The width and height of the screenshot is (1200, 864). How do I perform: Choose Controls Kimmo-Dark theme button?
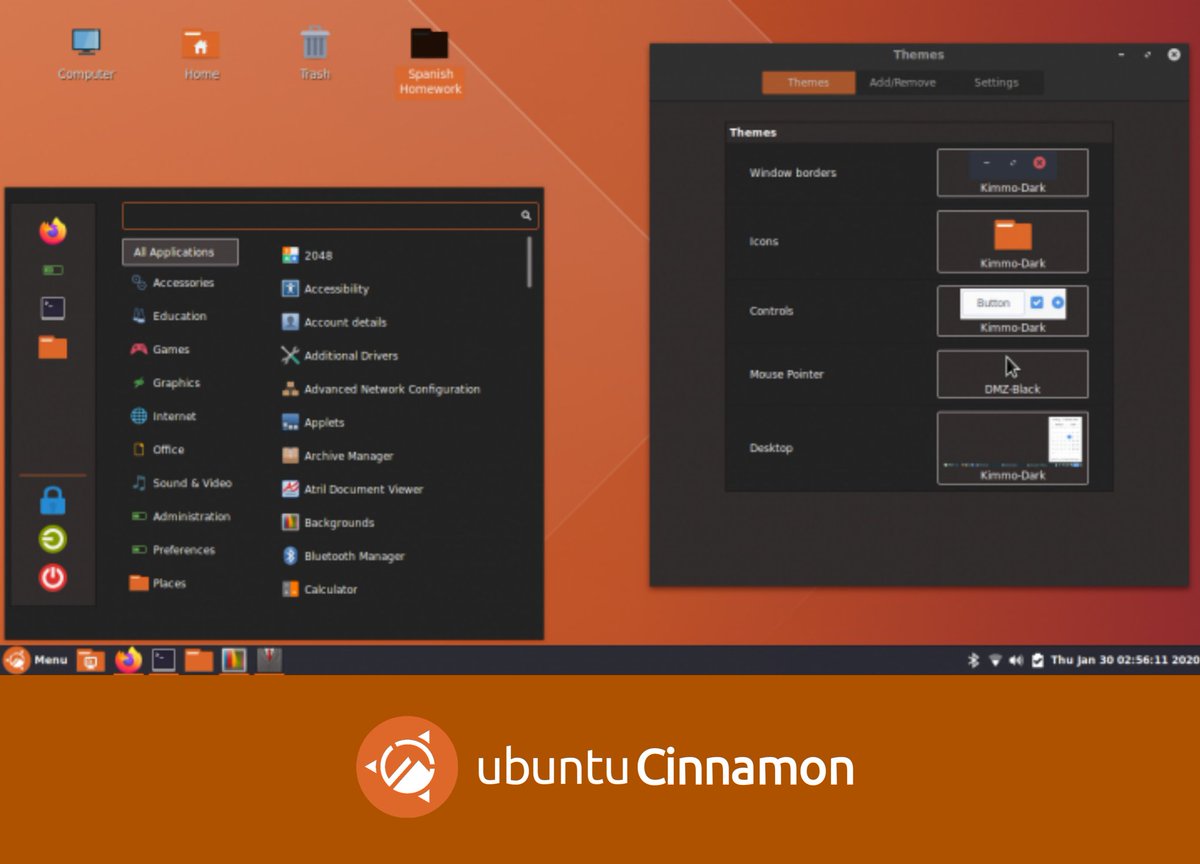[x=1012, y=311]
